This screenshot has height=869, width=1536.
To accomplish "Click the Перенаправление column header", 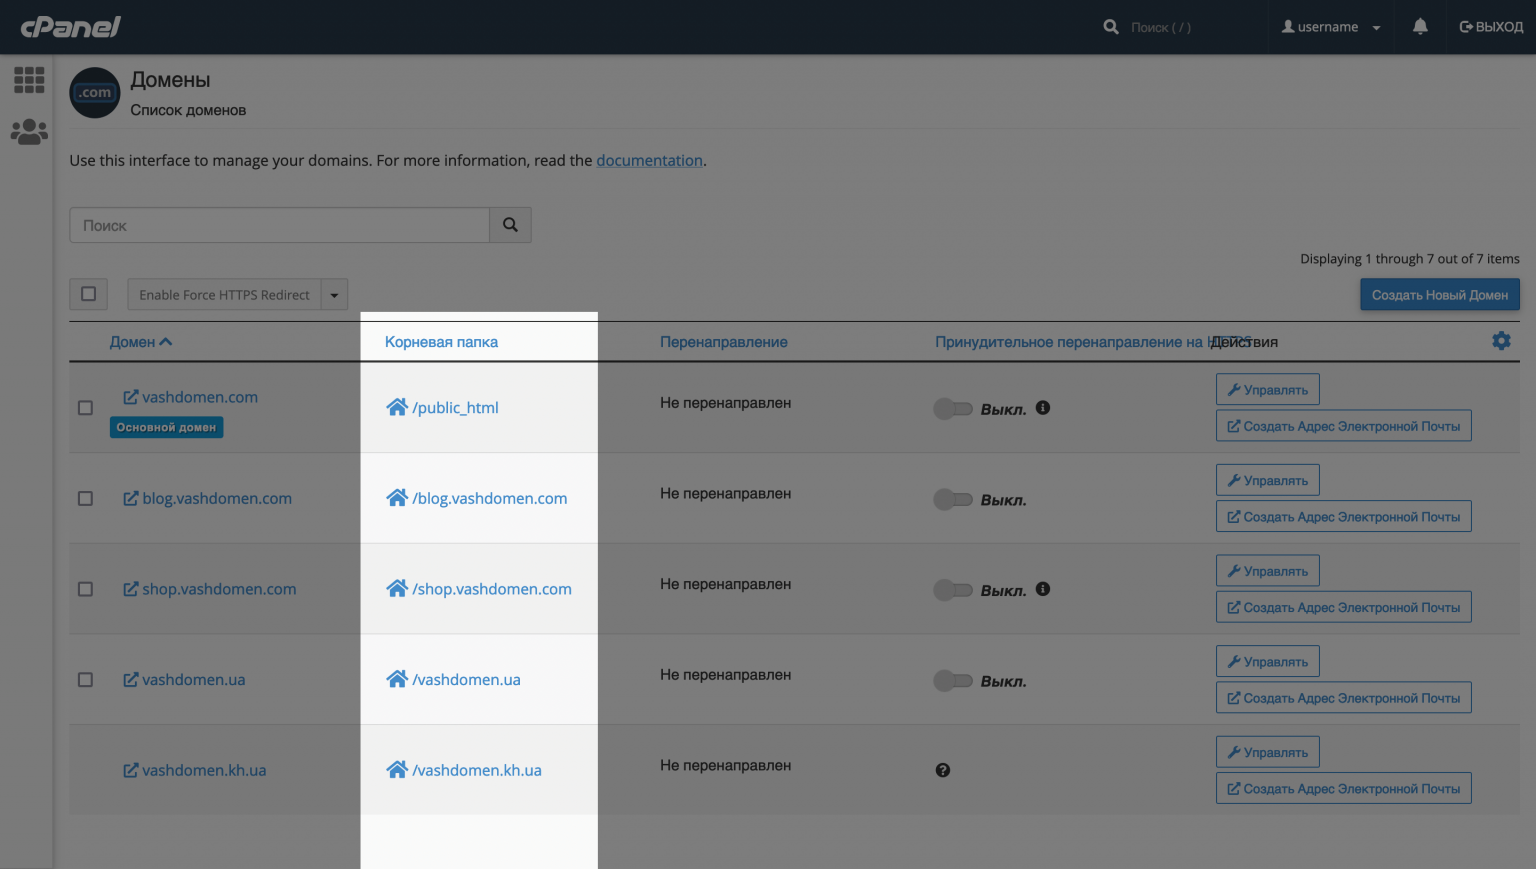I will pos(723,342).
